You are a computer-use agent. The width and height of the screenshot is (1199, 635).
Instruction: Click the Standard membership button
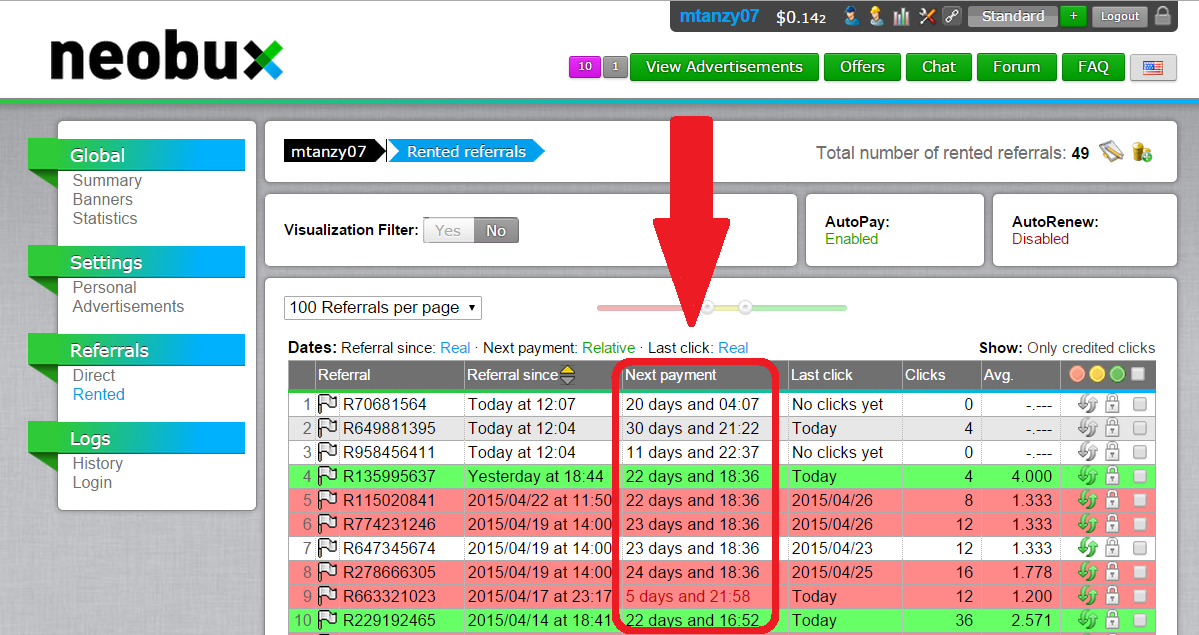coord(1013,16)
